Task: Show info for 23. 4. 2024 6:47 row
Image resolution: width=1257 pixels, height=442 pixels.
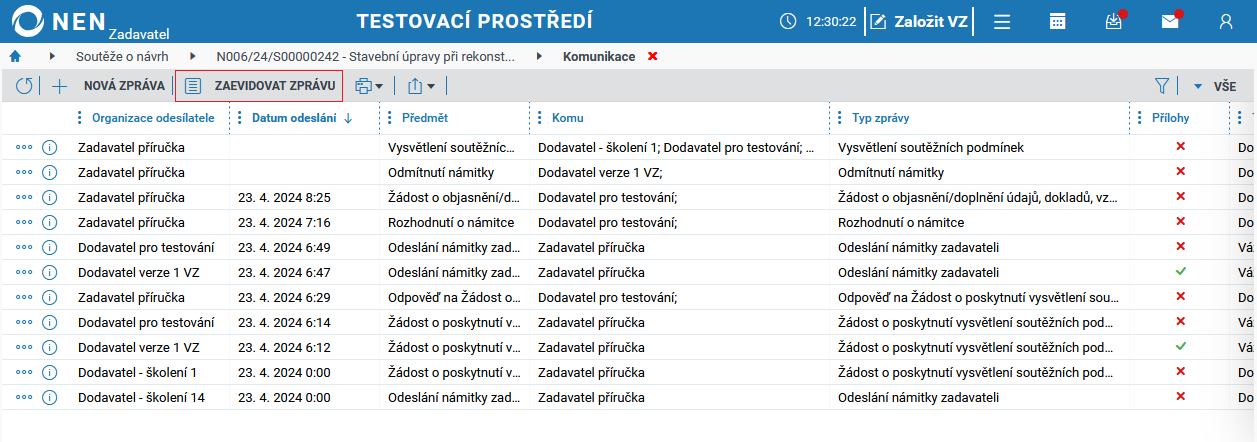Action: [x=50, y=272]
